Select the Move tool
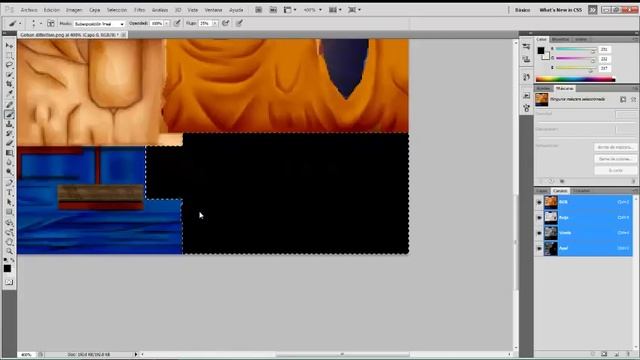This screenshot has height=360, width=640. coord(9,45)
